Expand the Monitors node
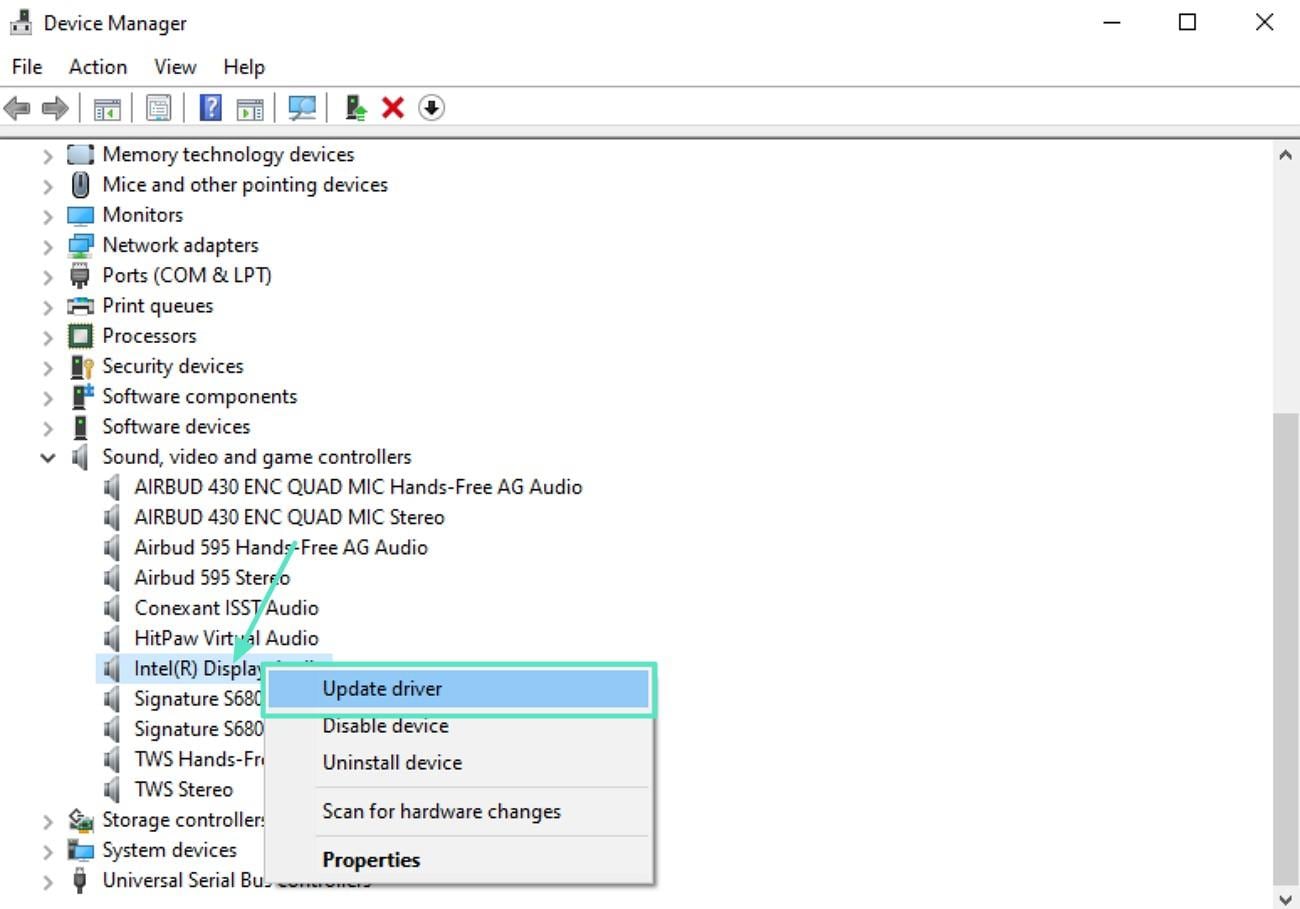The height and width of the screenshot is (909, 1300). 47,215
